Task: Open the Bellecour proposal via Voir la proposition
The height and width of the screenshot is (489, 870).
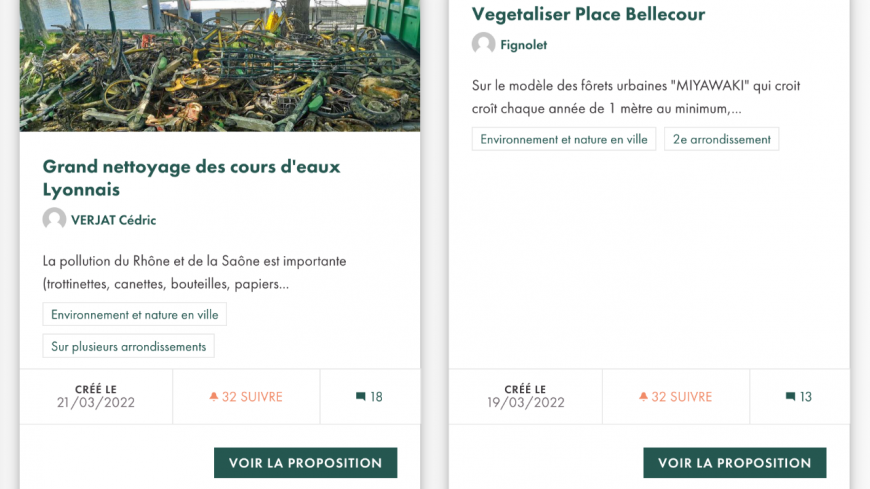Action: click(735, 463)
